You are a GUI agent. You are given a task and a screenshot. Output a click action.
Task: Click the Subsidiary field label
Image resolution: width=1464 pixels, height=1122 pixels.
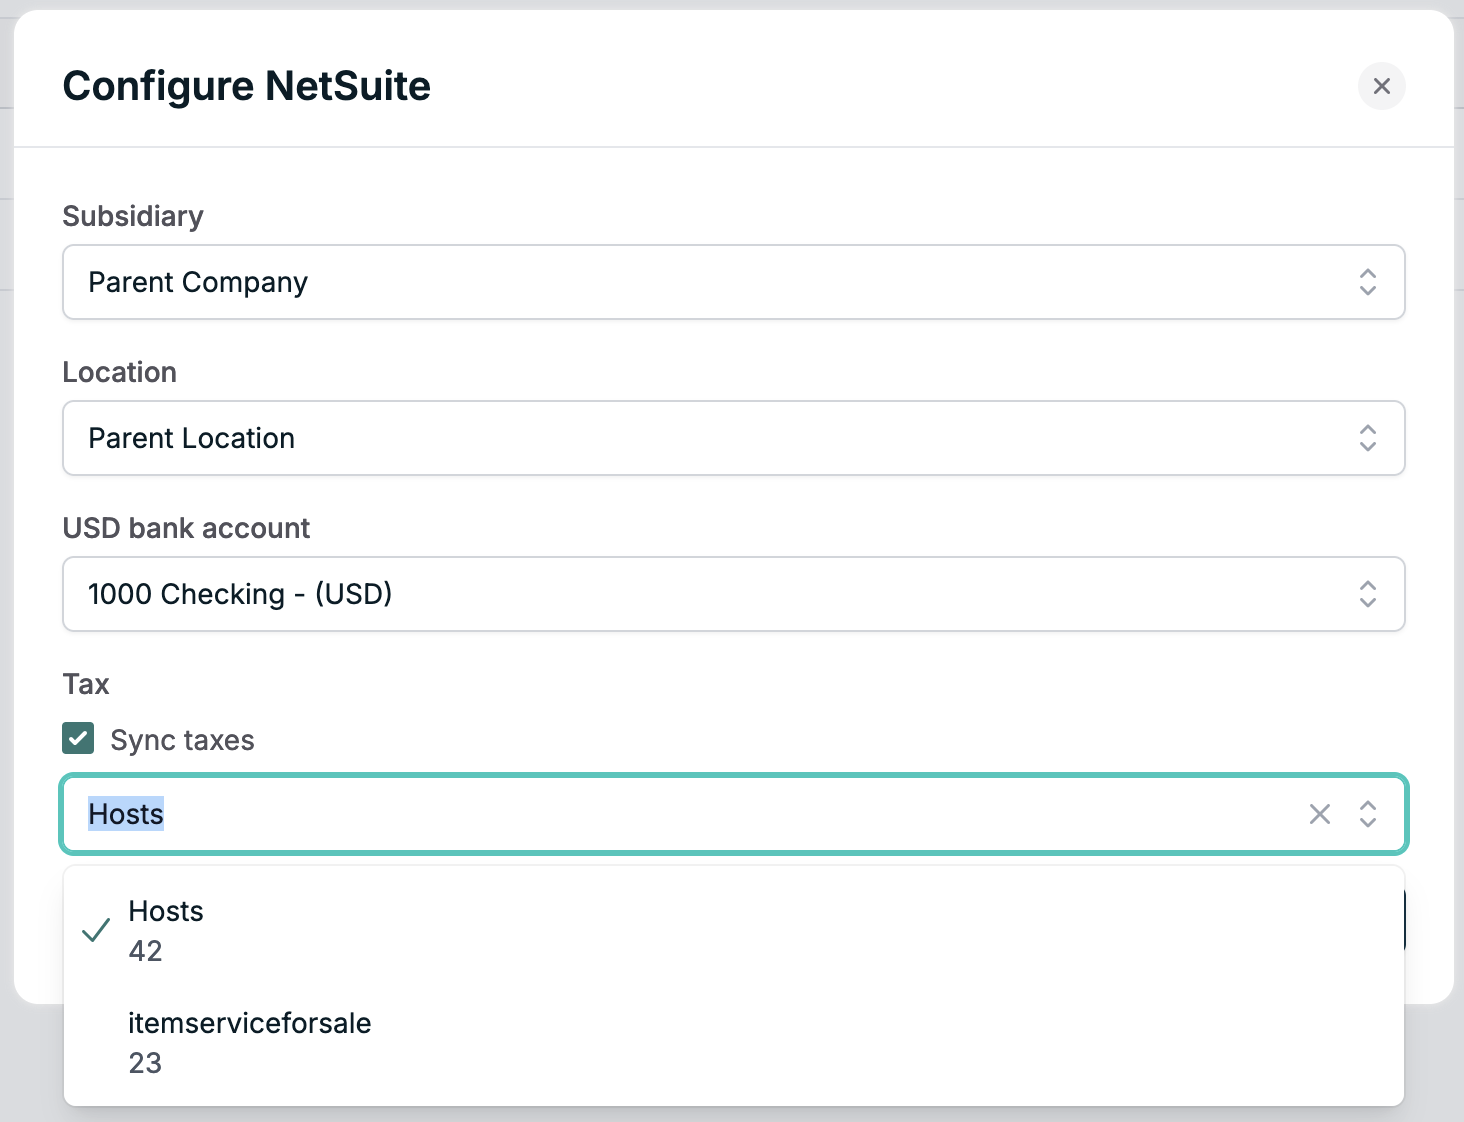133,216
